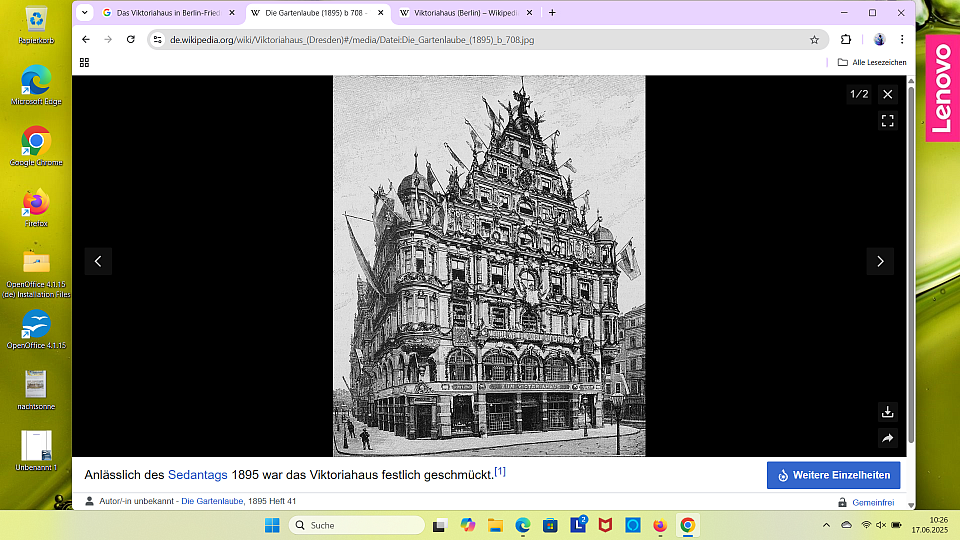Open Firefox from the taskbar
The height and width of the screenshot is (540, 960).
660,525
